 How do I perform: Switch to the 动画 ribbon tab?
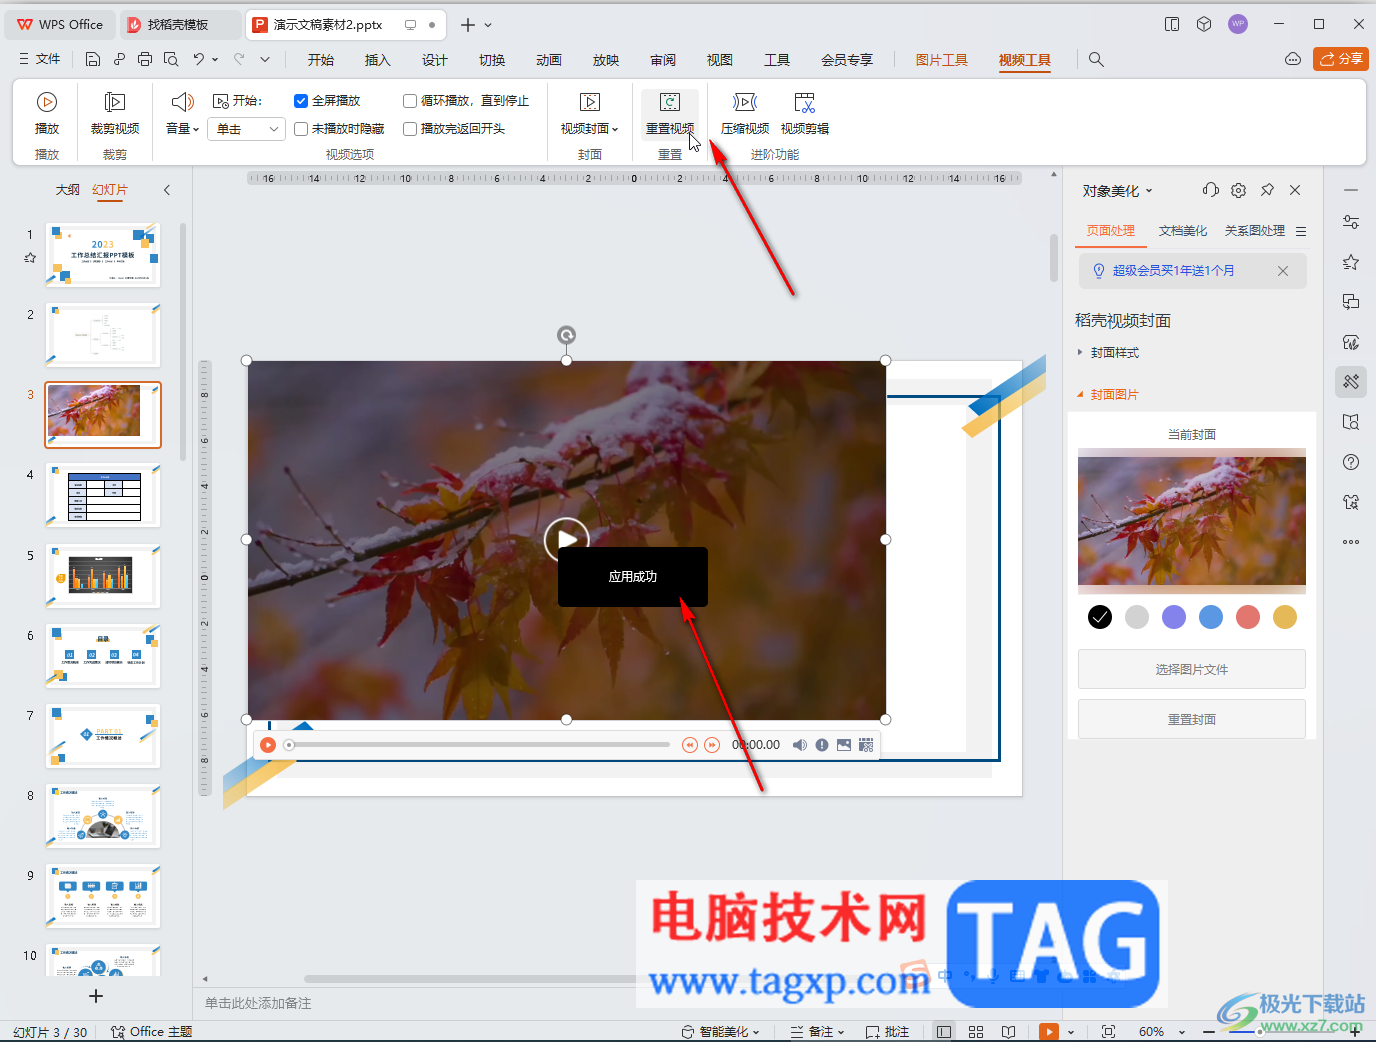point(549,60)
